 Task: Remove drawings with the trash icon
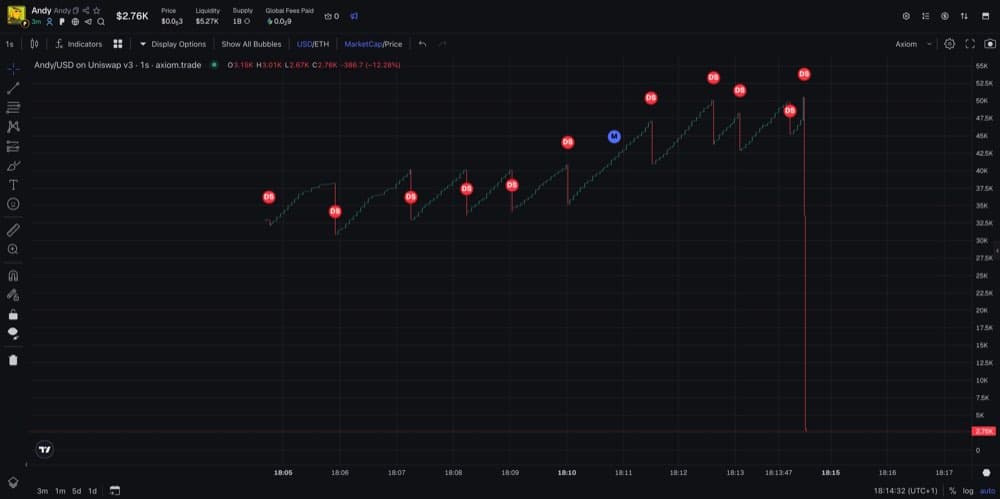tap(13, 360)
